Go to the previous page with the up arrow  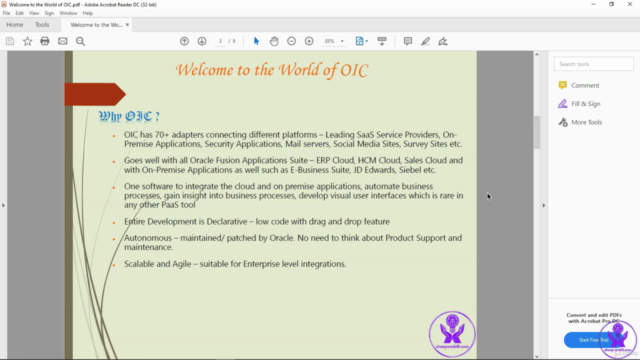(x=184, y=41)
